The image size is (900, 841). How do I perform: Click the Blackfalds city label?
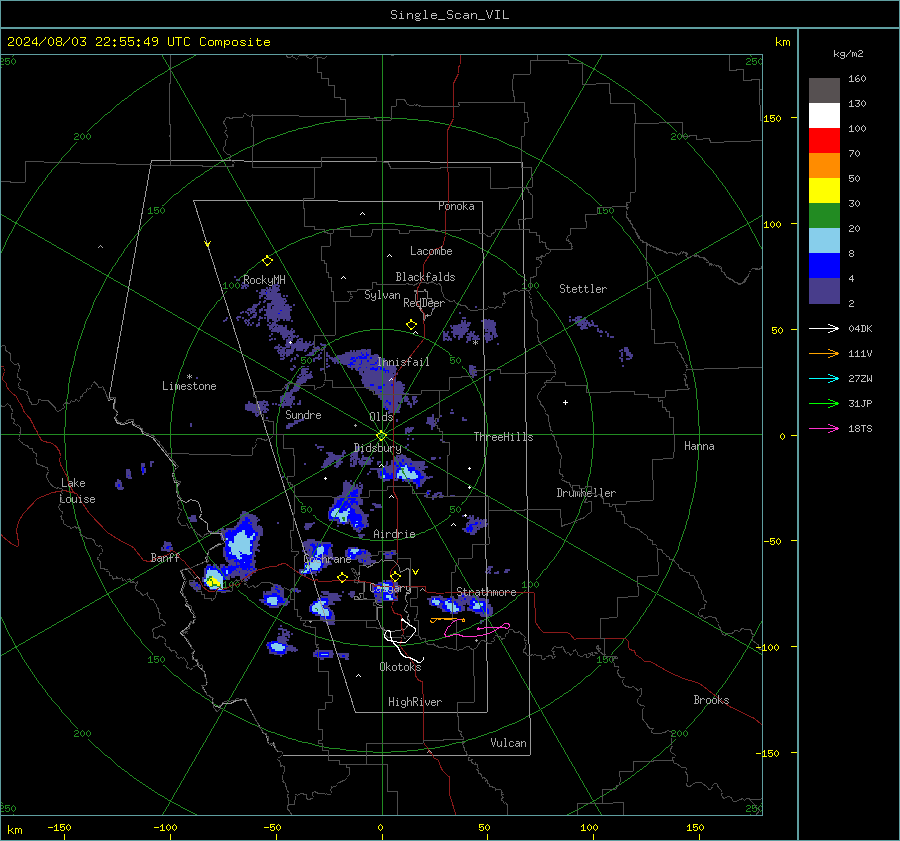tap(425, 277)
